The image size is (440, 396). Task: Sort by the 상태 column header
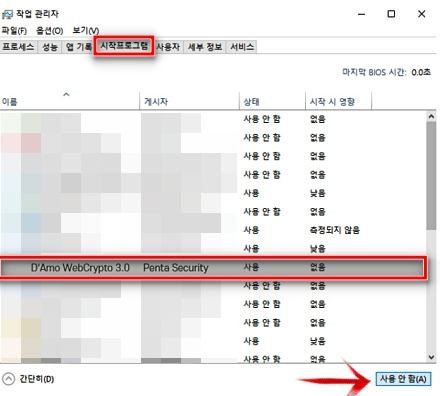pos(272,101)
